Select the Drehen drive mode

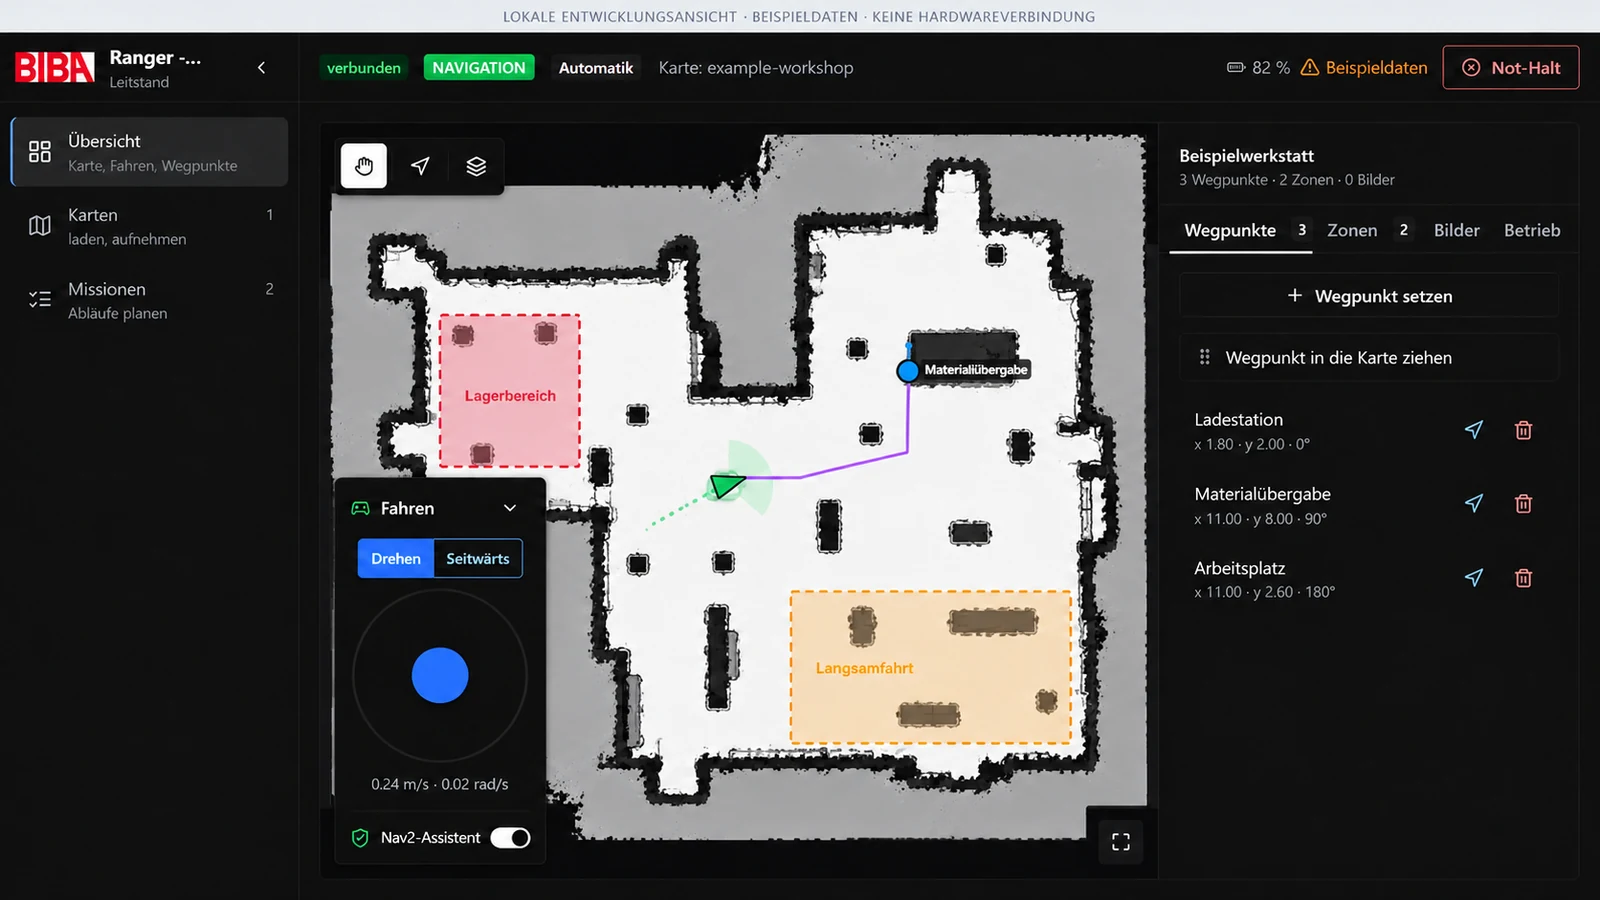point(396,559)
